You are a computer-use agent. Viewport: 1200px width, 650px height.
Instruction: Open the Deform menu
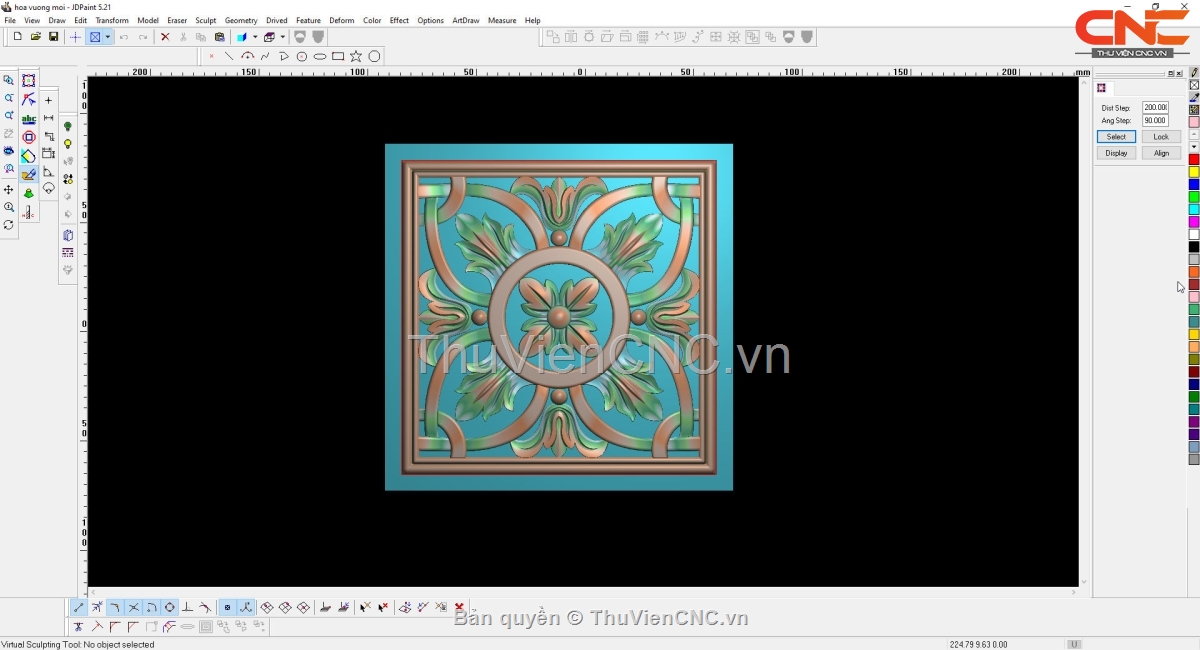(342, 20)
